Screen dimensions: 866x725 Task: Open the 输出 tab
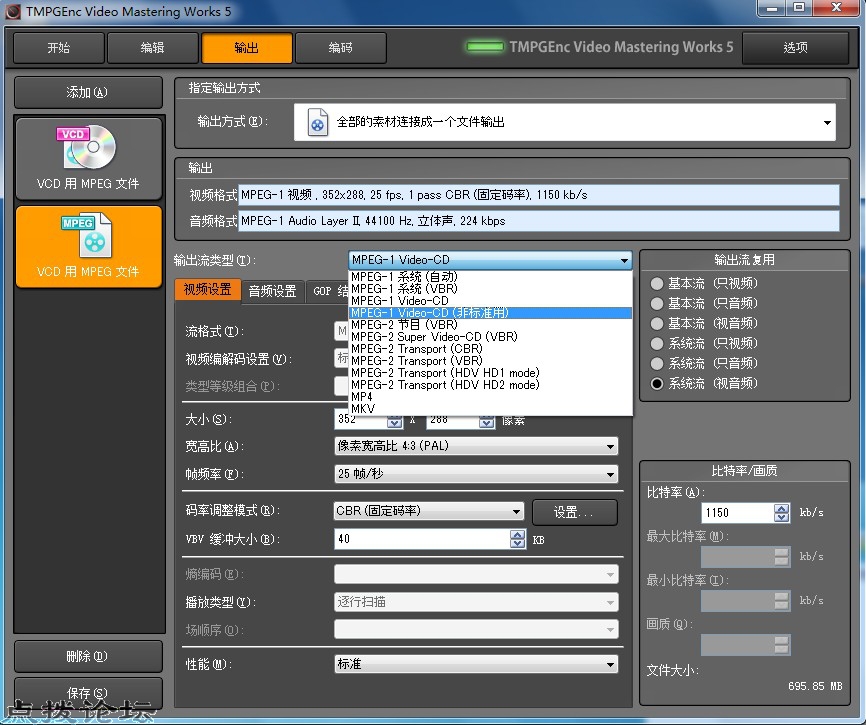coord(246,47)
